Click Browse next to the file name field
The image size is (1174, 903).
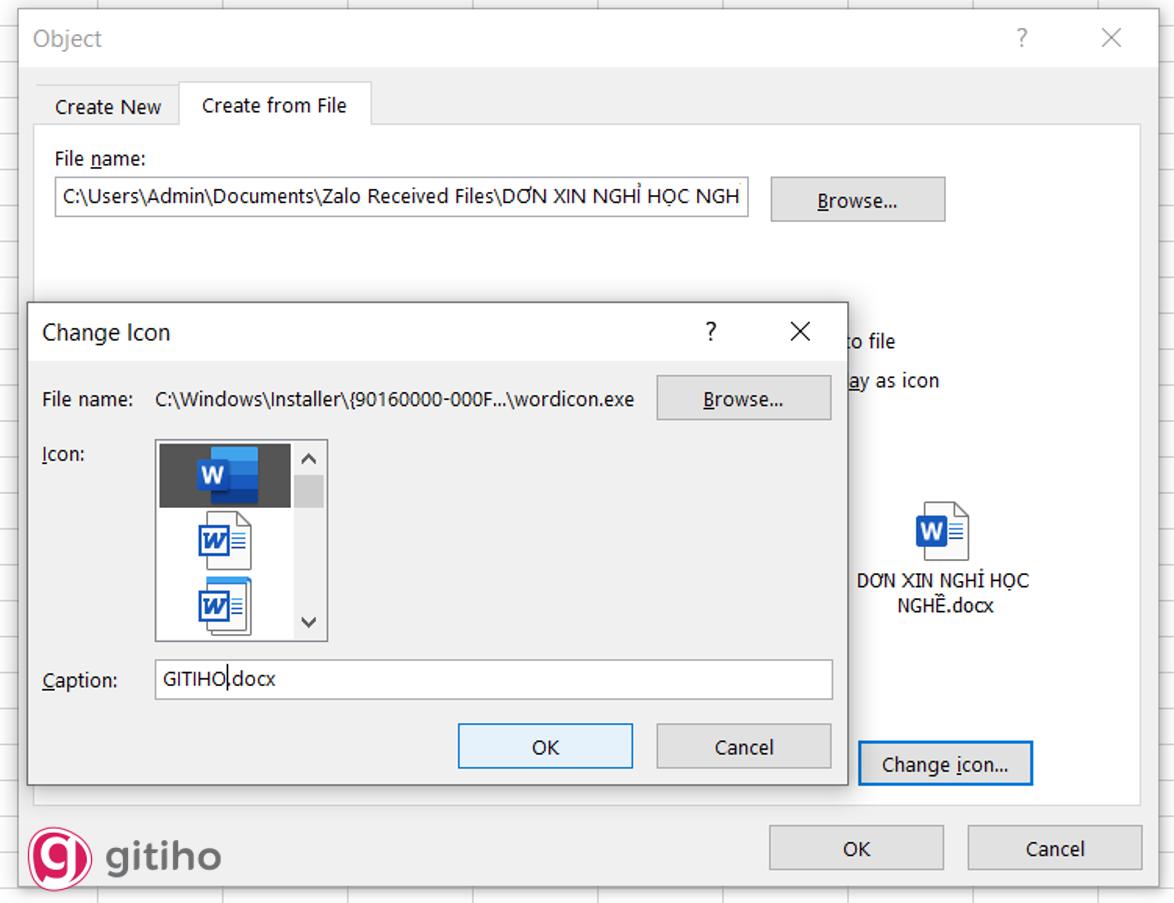[857, 199]
